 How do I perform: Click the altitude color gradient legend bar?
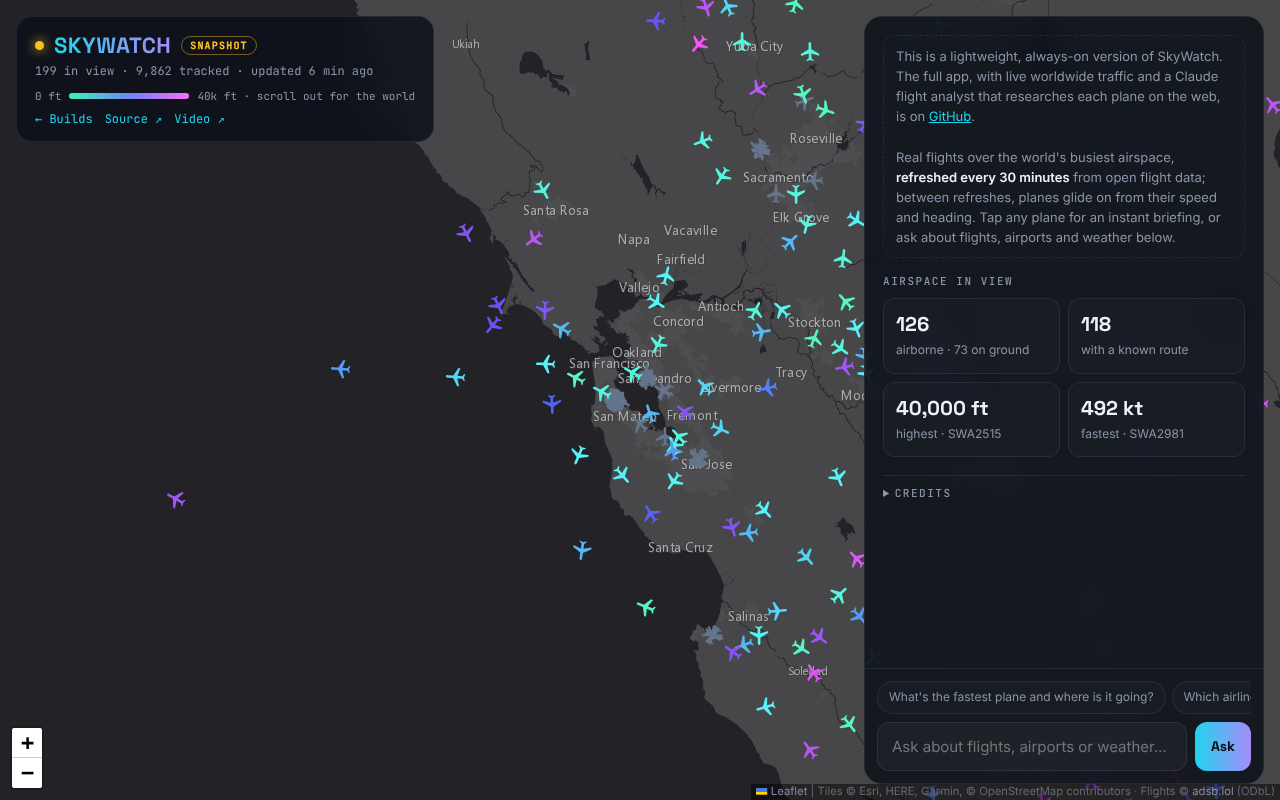(129, 96)
